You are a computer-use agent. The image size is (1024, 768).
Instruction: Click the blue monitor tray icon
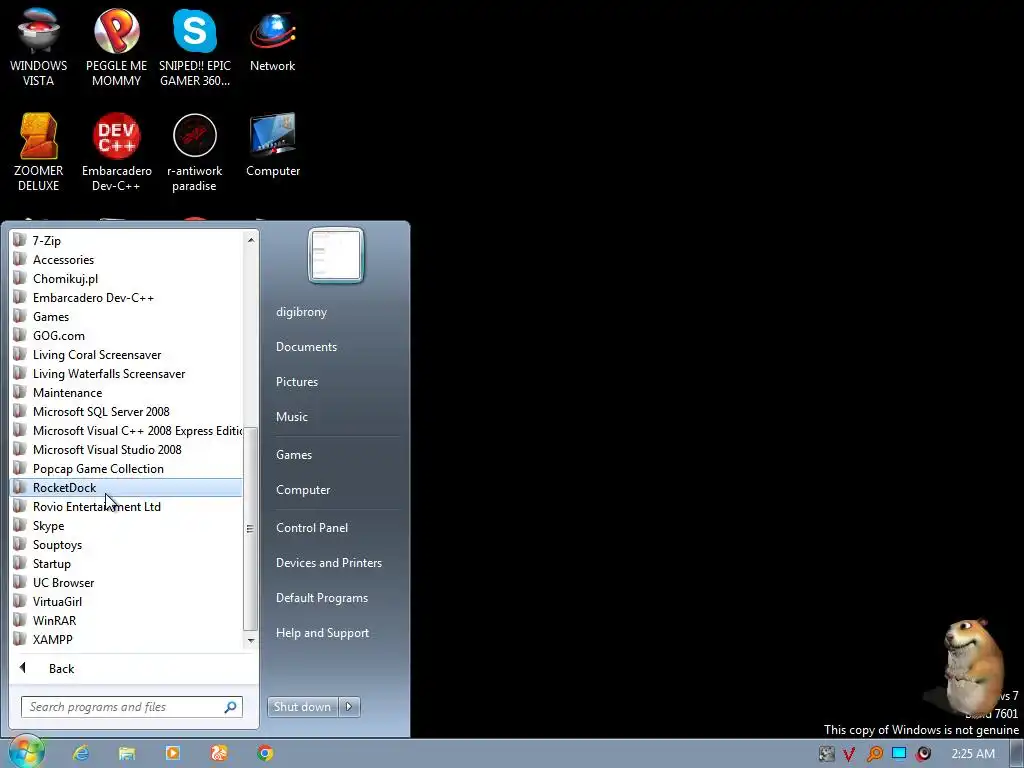(x=899, y=754)
